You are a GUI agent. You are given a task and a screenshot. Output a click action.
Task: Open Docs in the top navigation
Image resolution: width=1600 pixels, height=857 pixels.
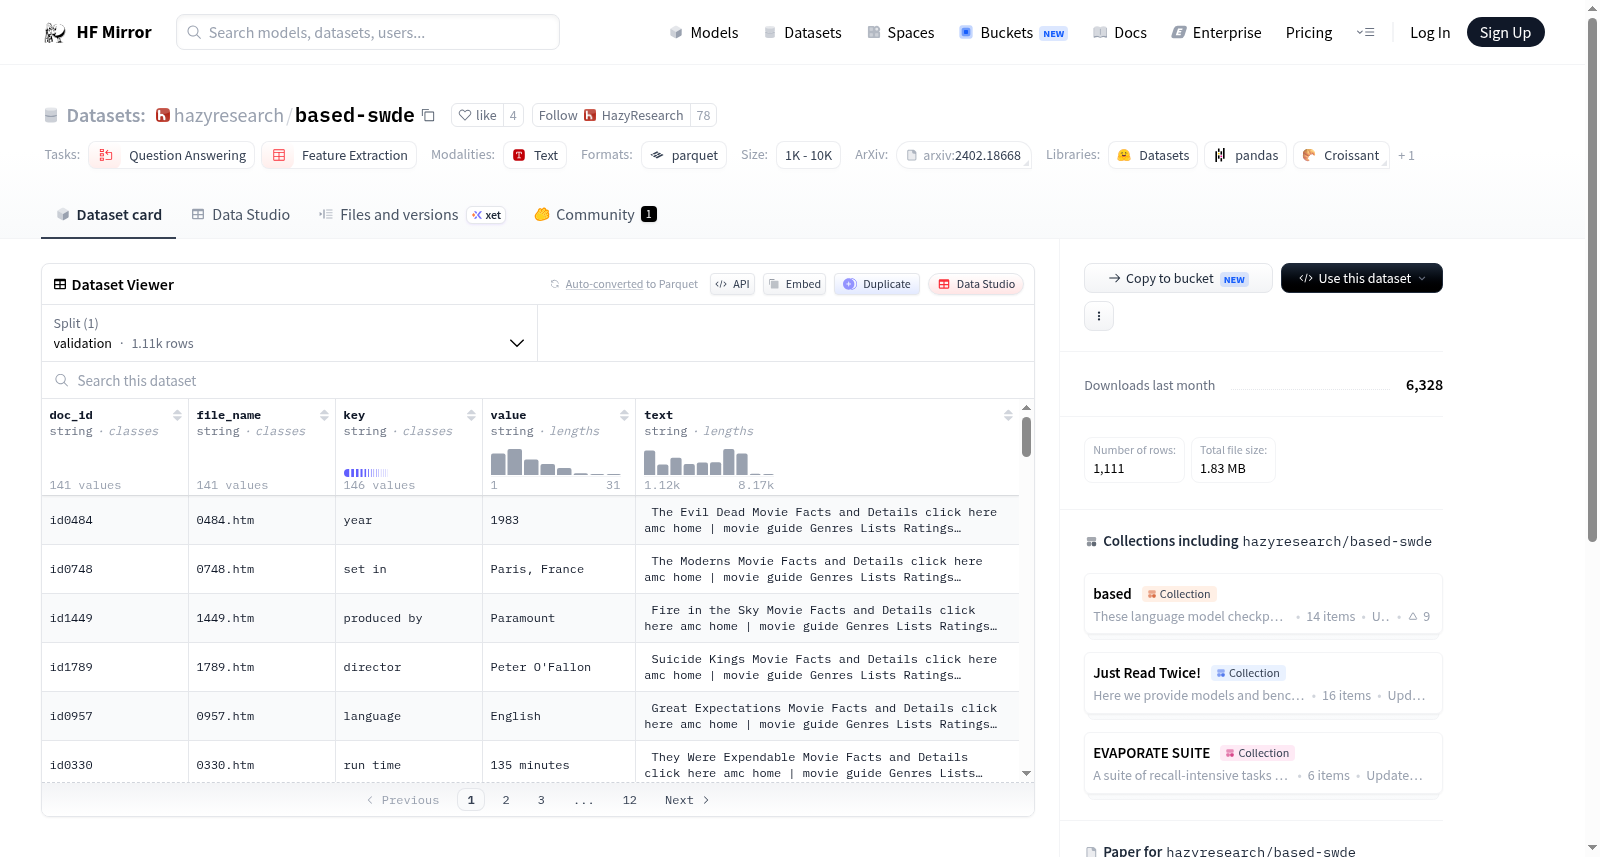(x=1120, y=32)
